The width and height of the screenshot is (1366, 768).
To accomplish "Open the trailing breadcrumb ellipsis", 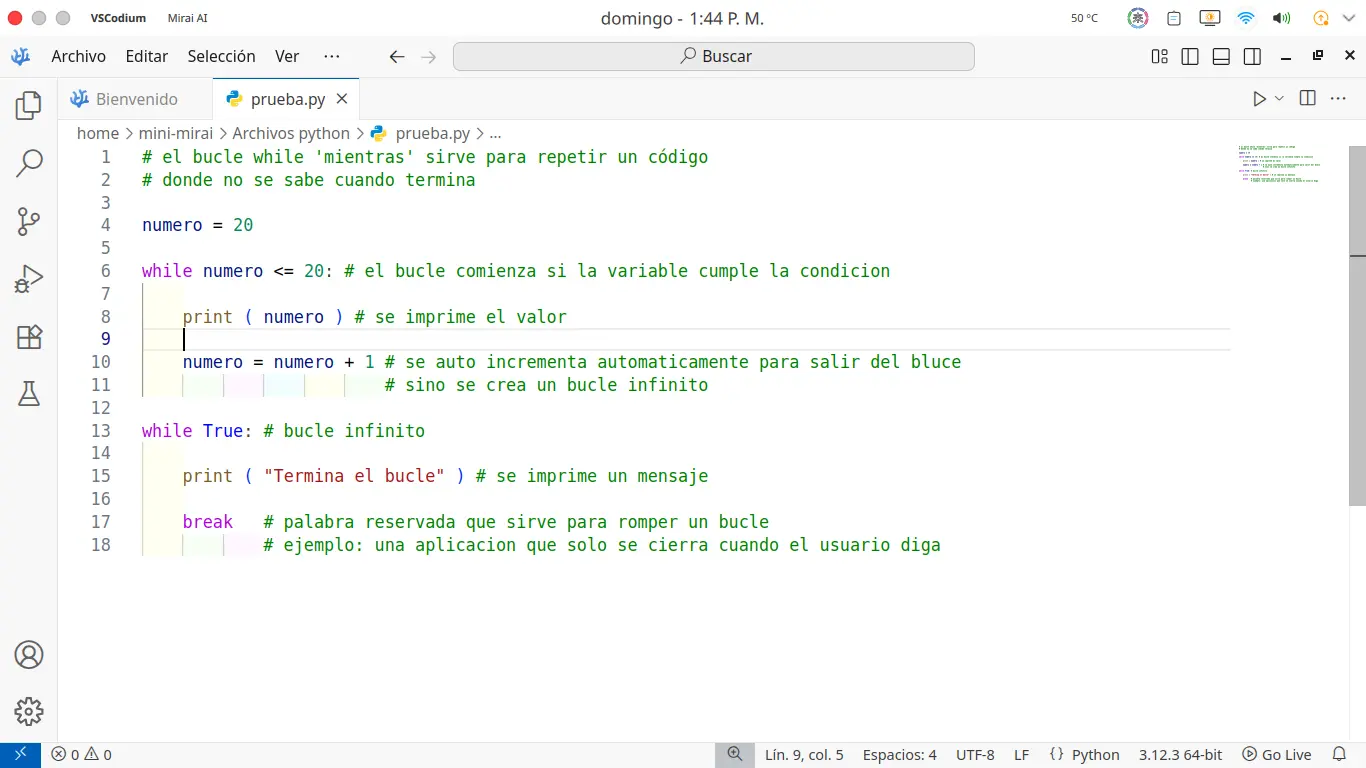I will point(495,133).
